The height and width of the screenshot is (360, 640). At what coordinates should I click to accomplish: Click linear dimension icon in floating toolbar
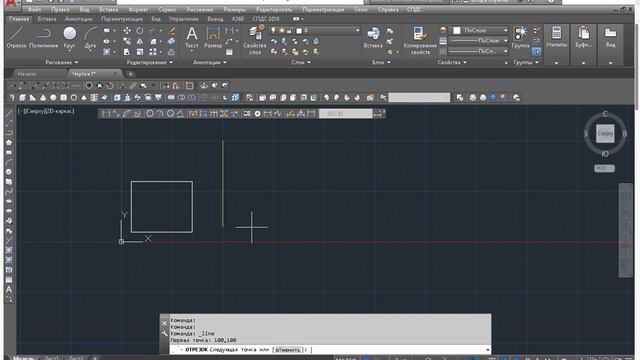tap(105, 113)
